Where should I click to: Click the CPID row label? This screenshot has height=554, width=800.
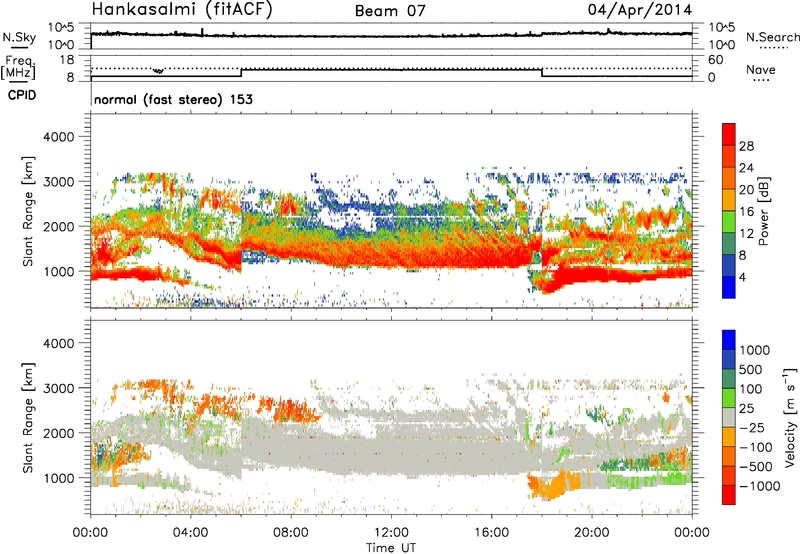coord(22,95)
